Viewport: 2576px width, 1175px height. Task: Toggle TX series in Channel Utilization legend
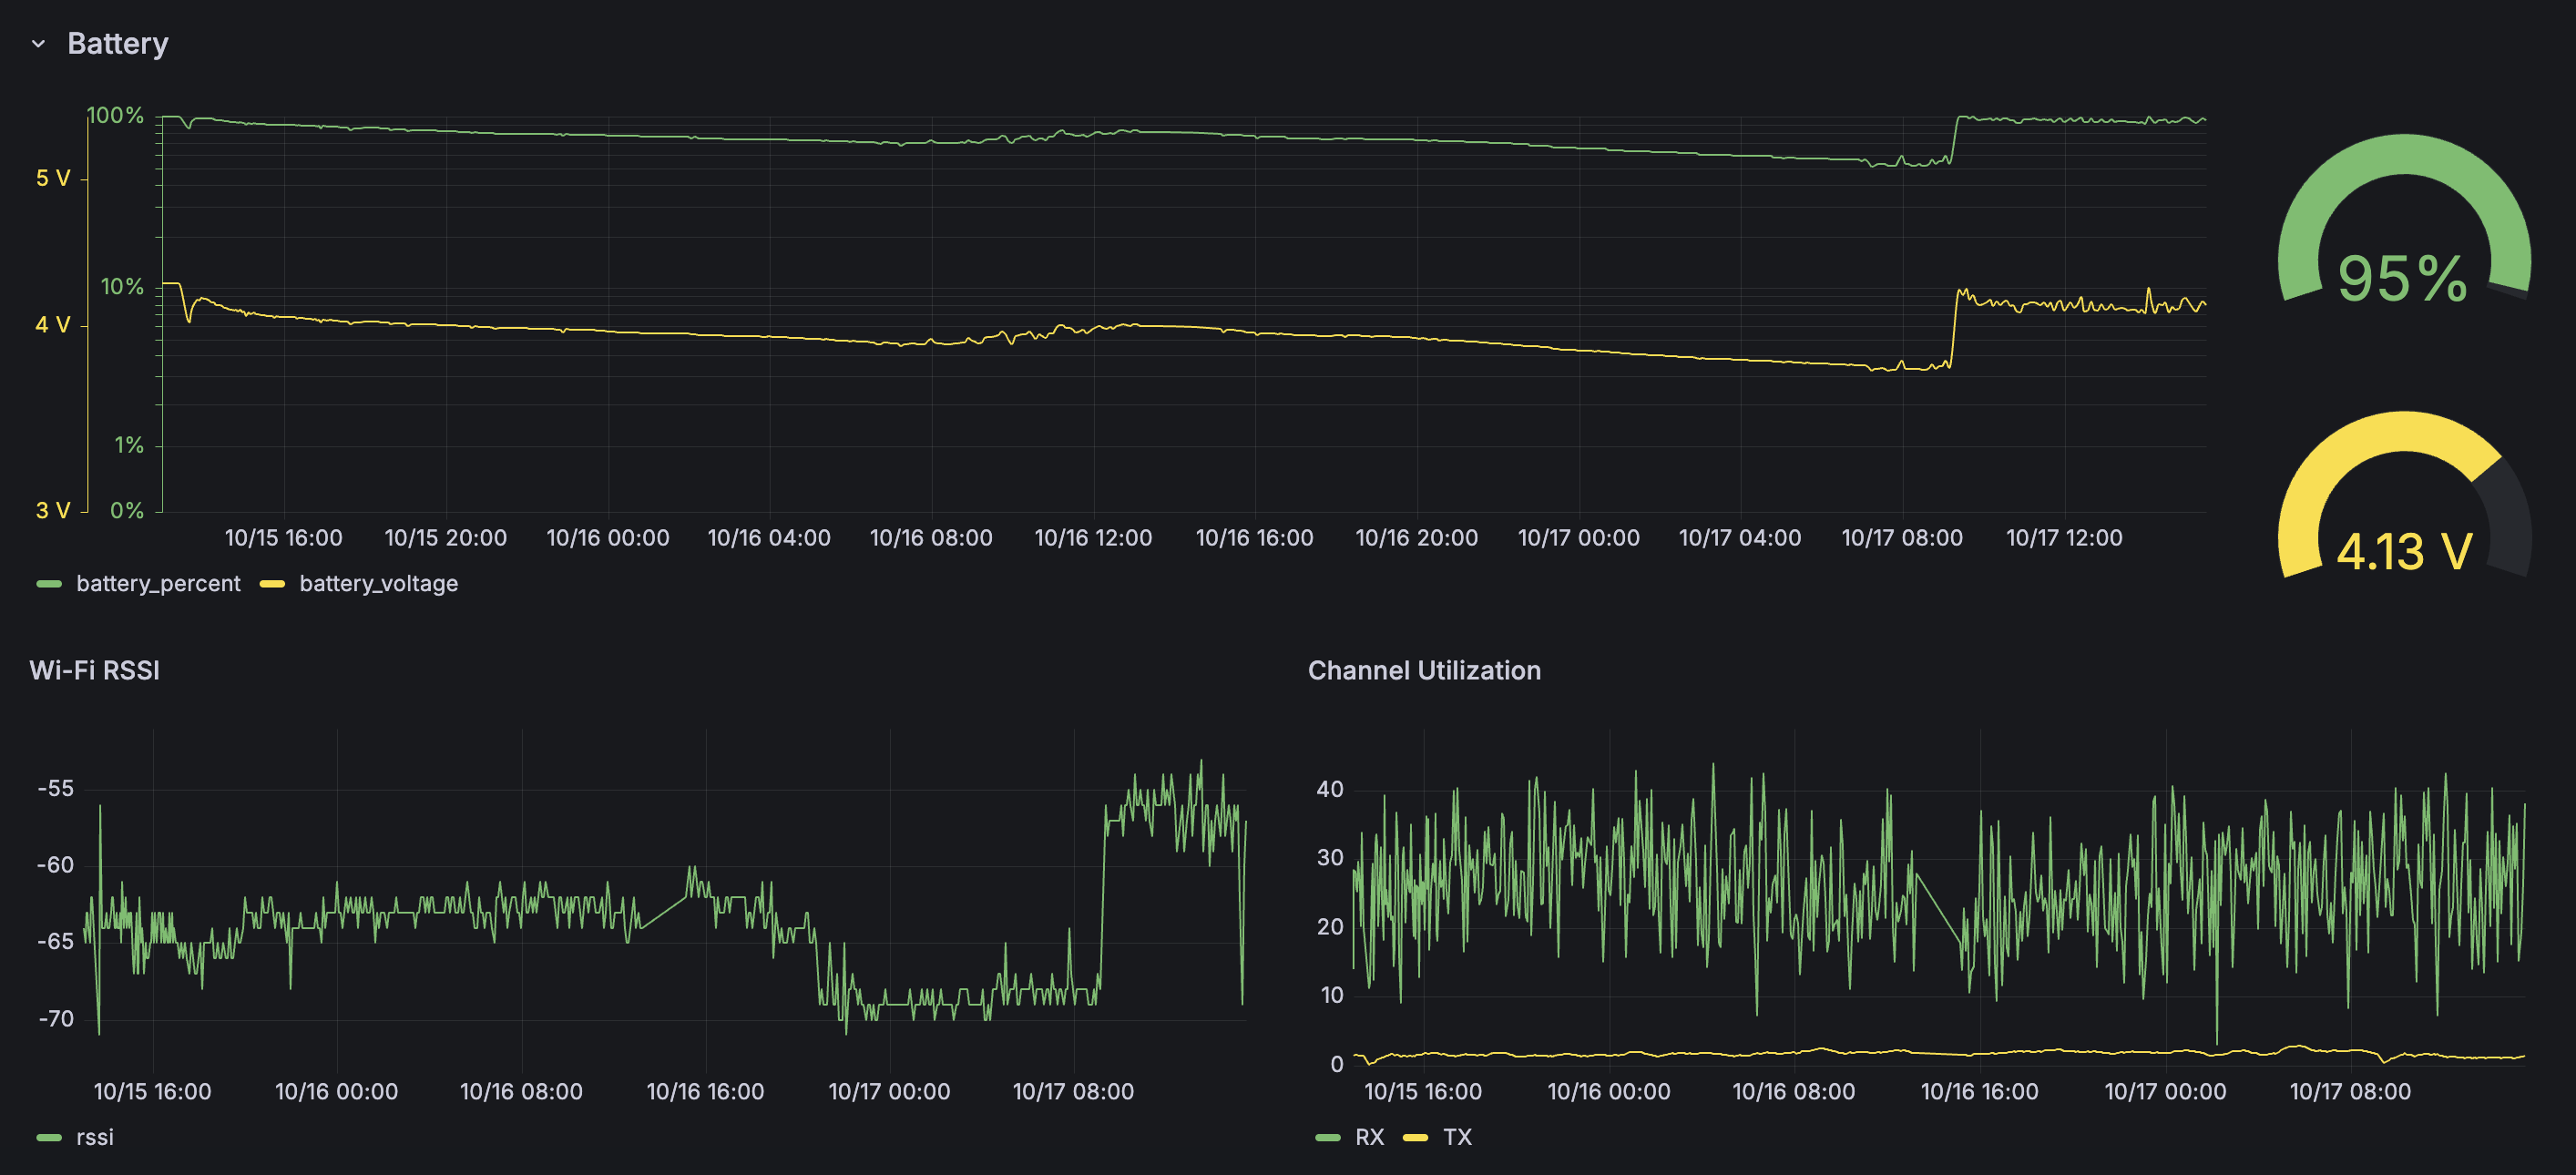point(1457,1137)
